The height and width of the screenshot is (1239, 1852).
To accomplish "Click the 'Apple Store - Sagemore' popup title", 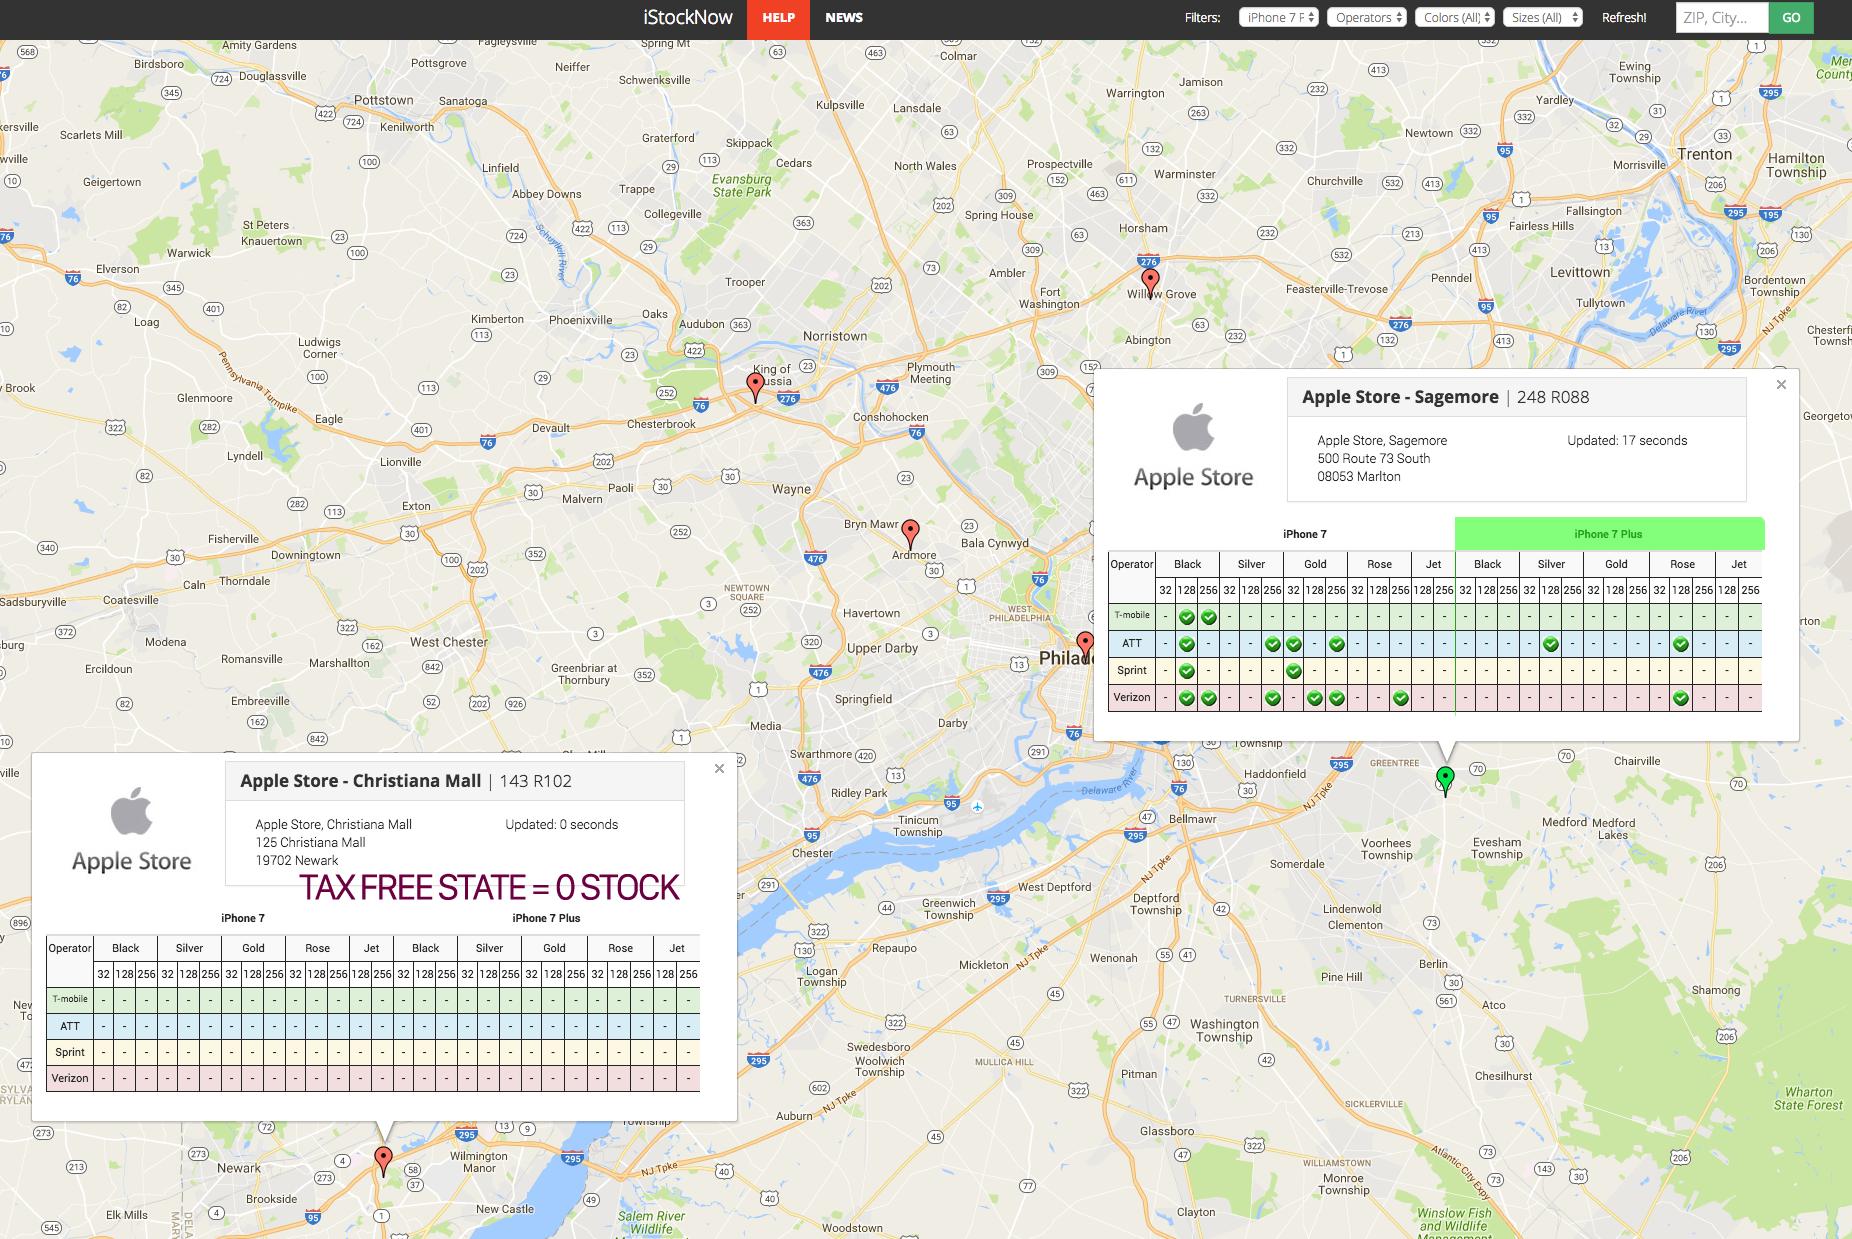I will (x=1400, y=397).
